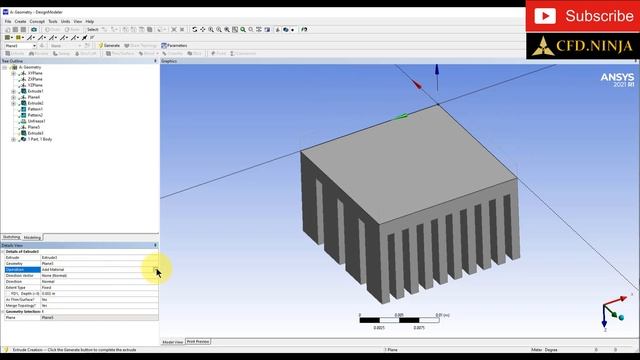Switch to the Modeling tab
Screen dimensions: 640x360
[x=32, y=238]
